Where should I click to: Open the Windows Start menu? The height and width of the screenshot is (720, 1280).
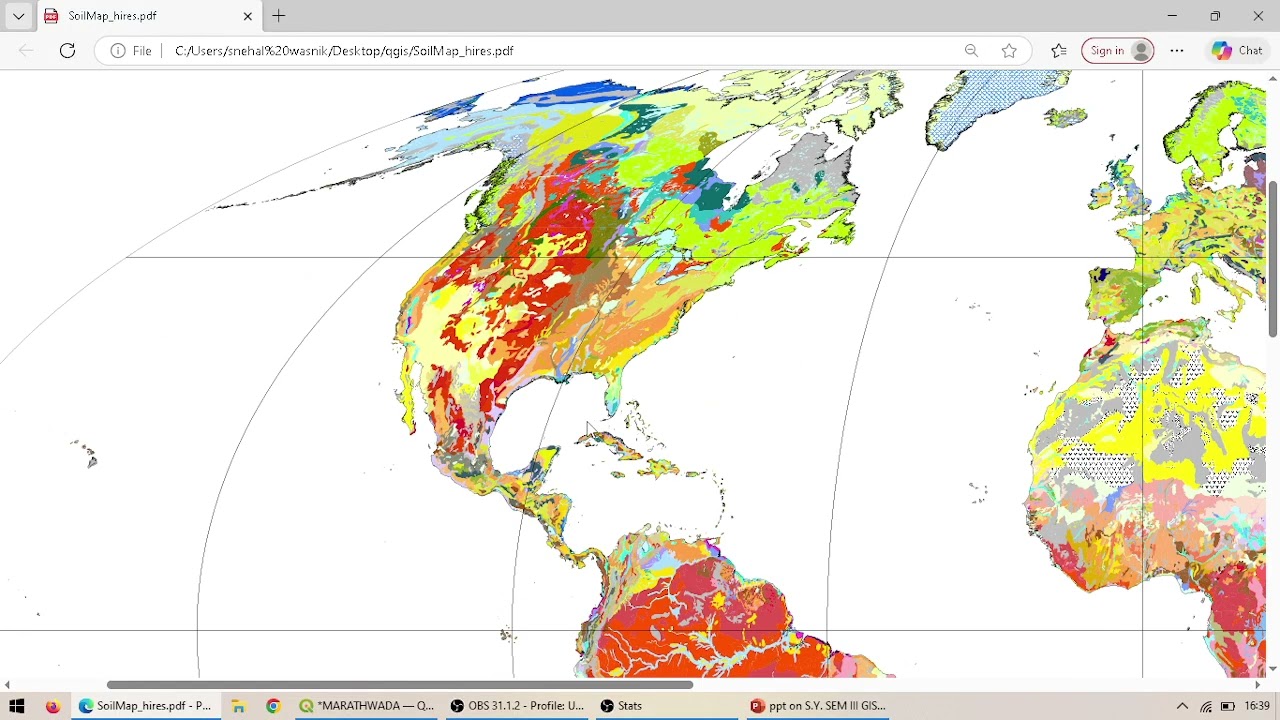[x=17, y=706]
